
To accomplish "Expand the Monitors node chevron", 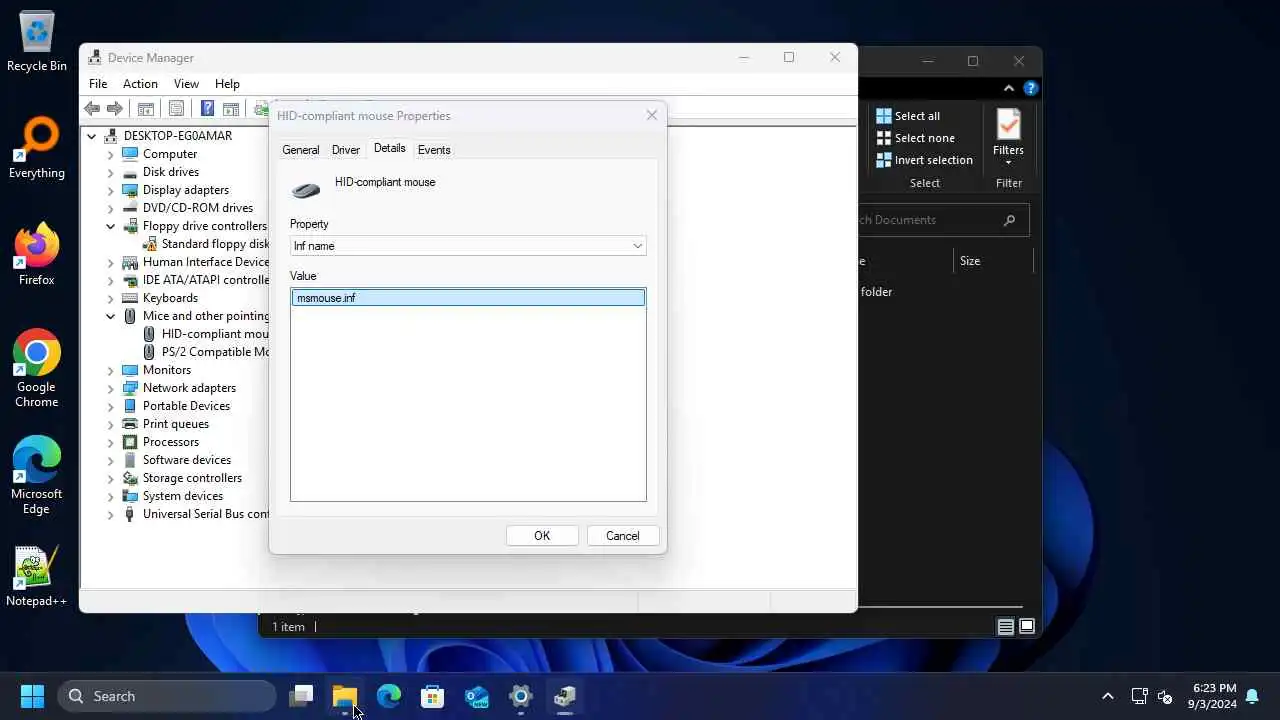I will [111, 370].
